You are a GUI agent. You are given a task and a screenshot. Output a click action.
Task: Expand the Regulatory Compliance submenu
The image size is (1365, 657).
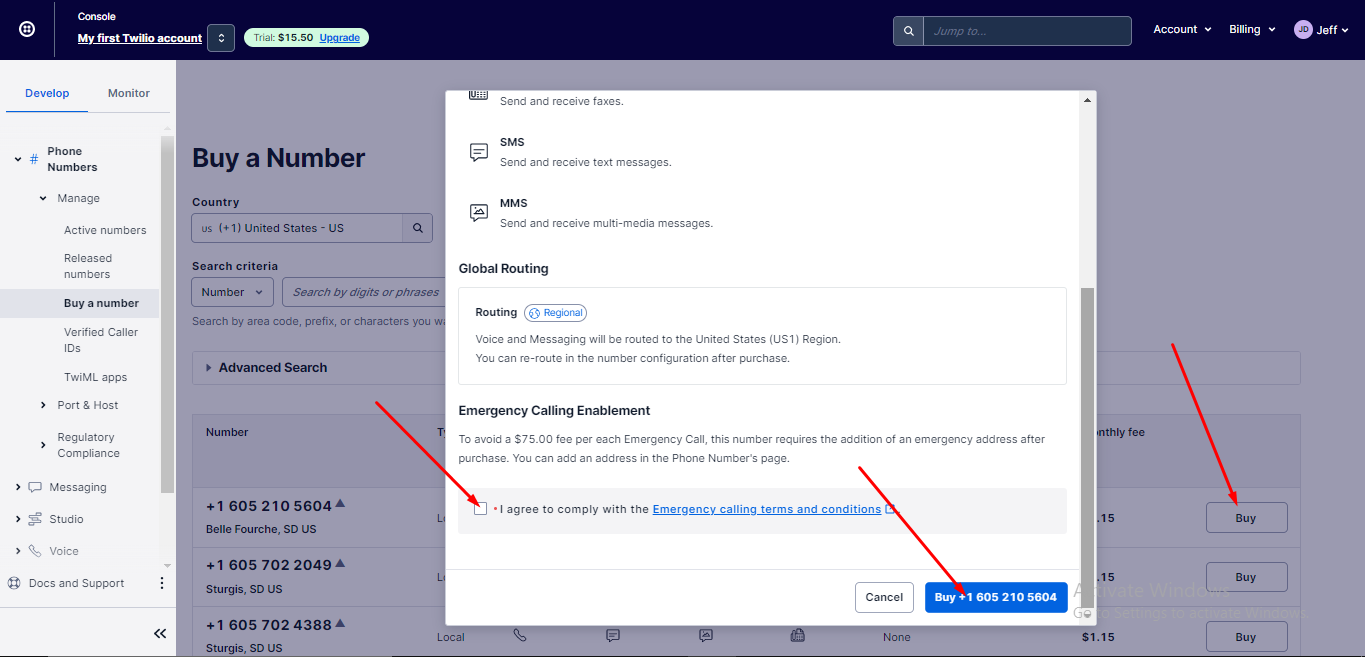tap(43, 445)
